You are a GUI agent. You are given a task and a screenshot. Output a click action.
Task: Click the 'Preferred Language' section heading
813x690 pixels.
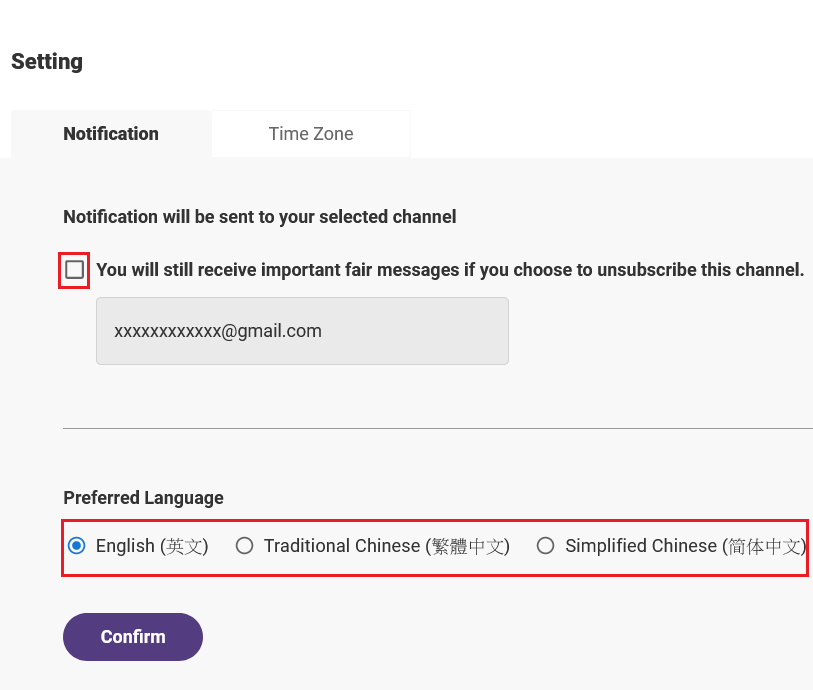click(144, 498)
